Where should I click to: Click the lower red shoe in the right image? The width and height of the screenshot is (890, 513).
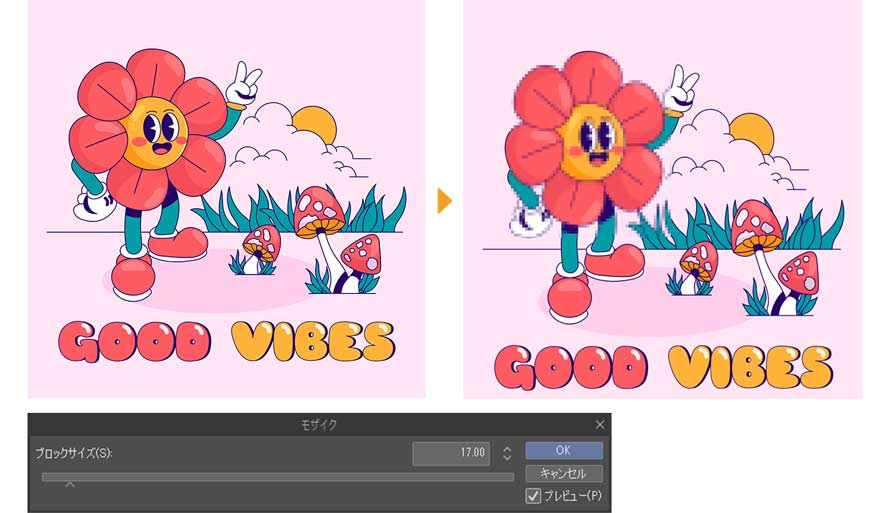click(569, 293)
